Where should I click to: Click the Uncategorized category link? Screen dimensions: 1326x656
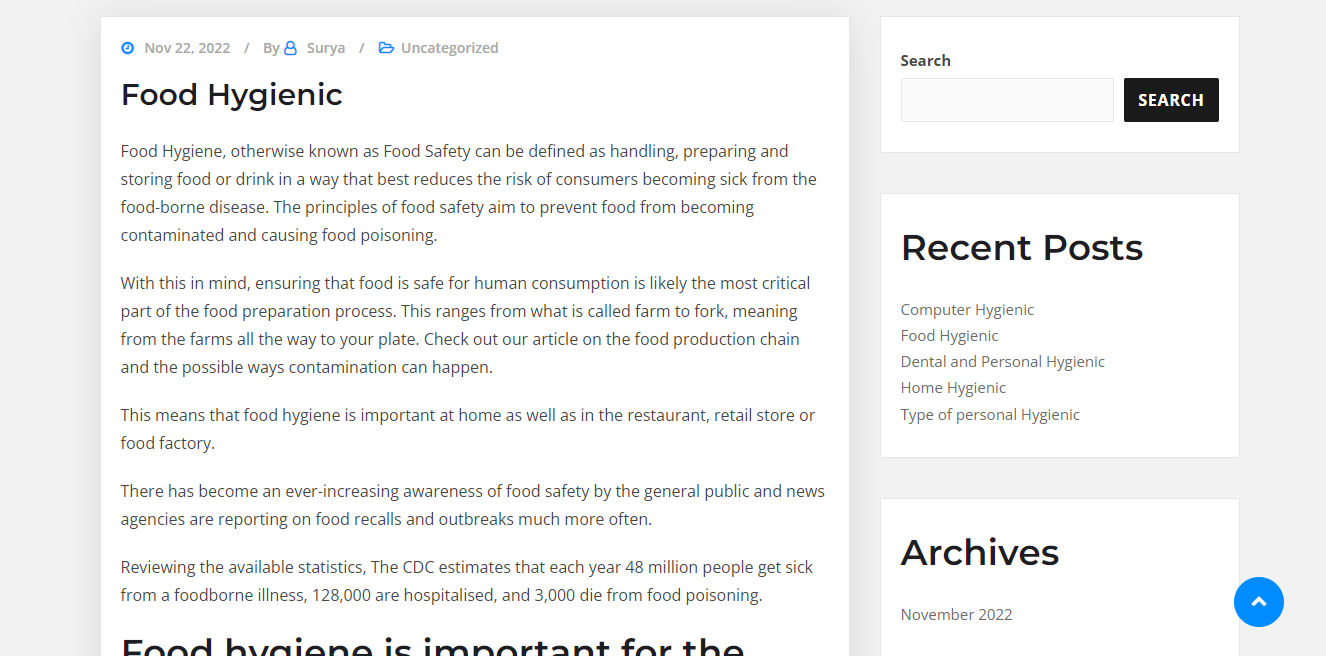coord(449,47)
